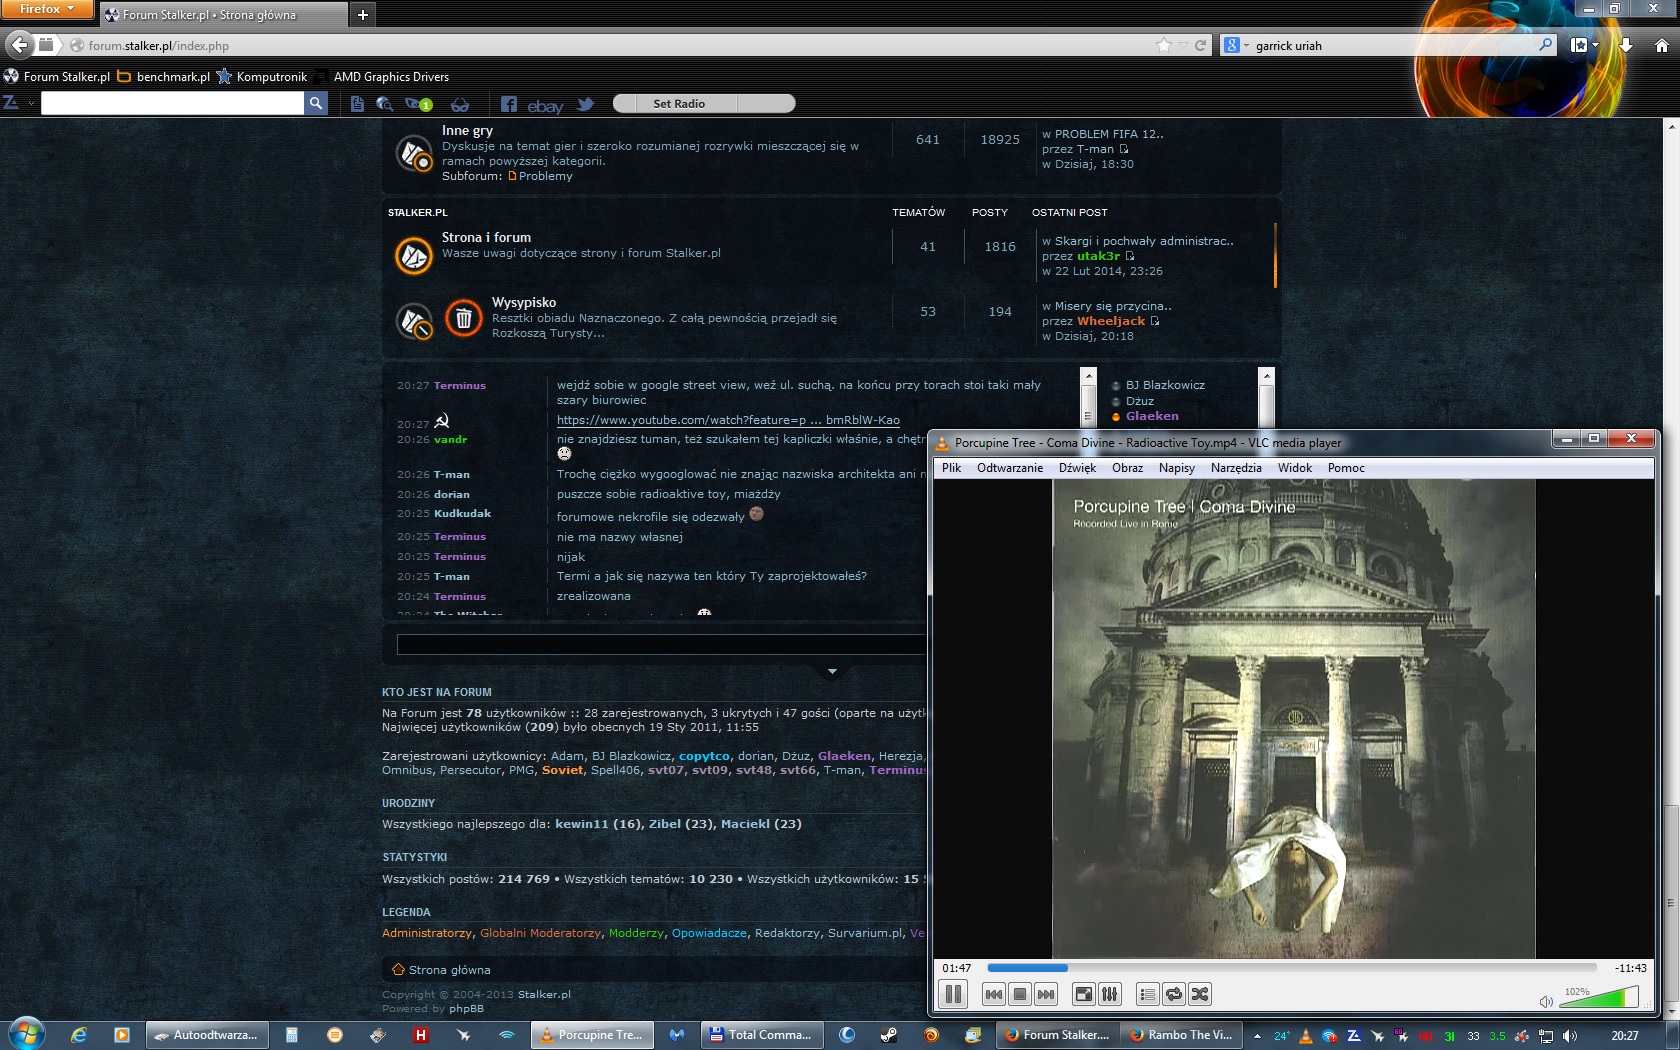Open Firefox downloads arrow button

1626,45
